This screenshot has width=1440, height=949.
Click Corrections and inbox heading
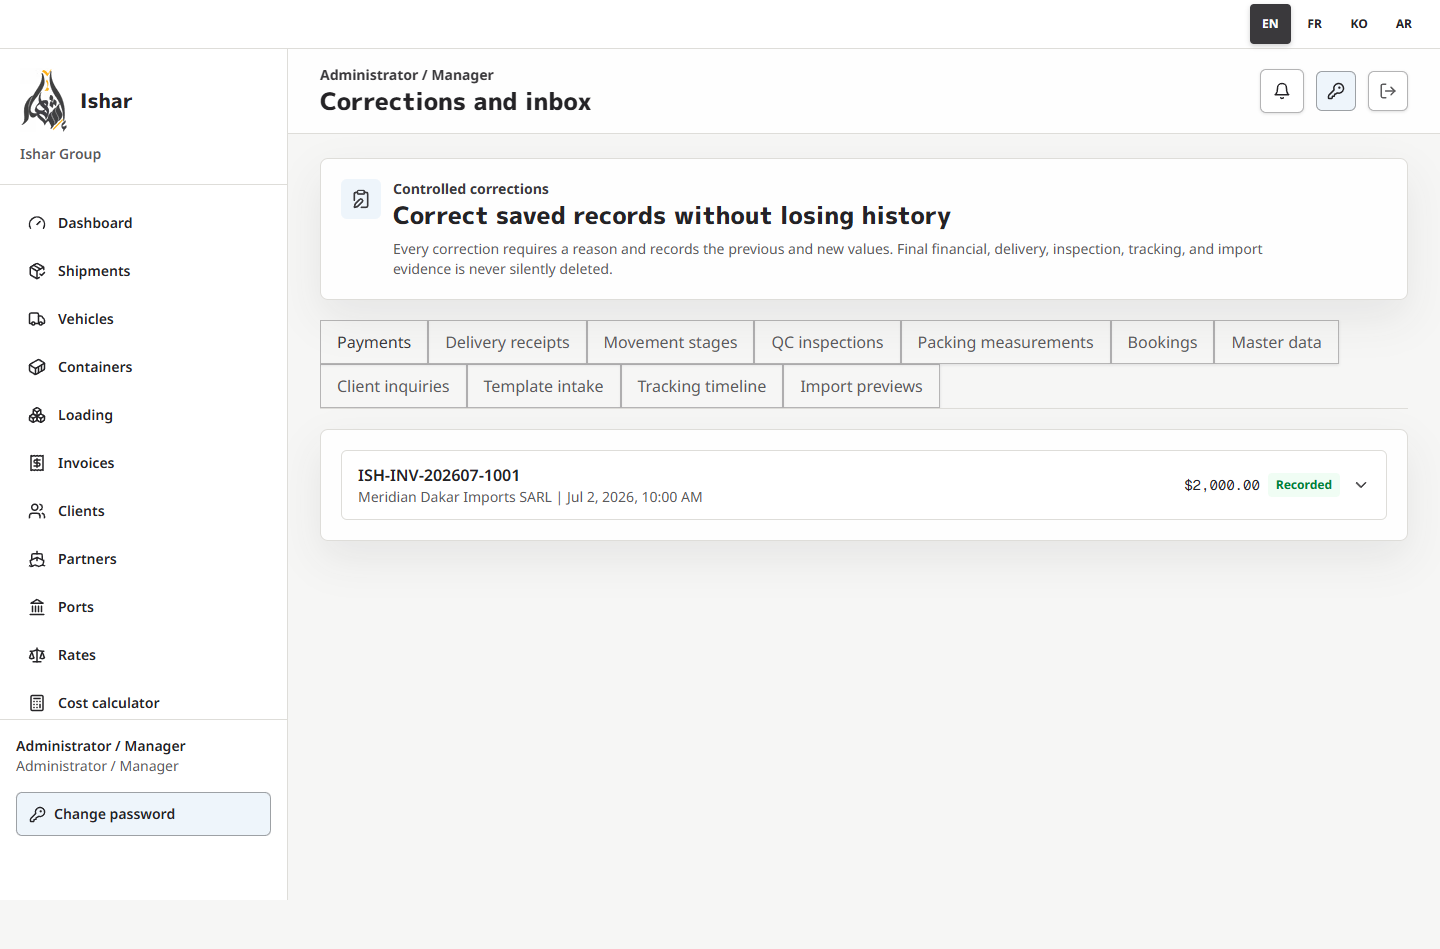(x=455, y=102)
